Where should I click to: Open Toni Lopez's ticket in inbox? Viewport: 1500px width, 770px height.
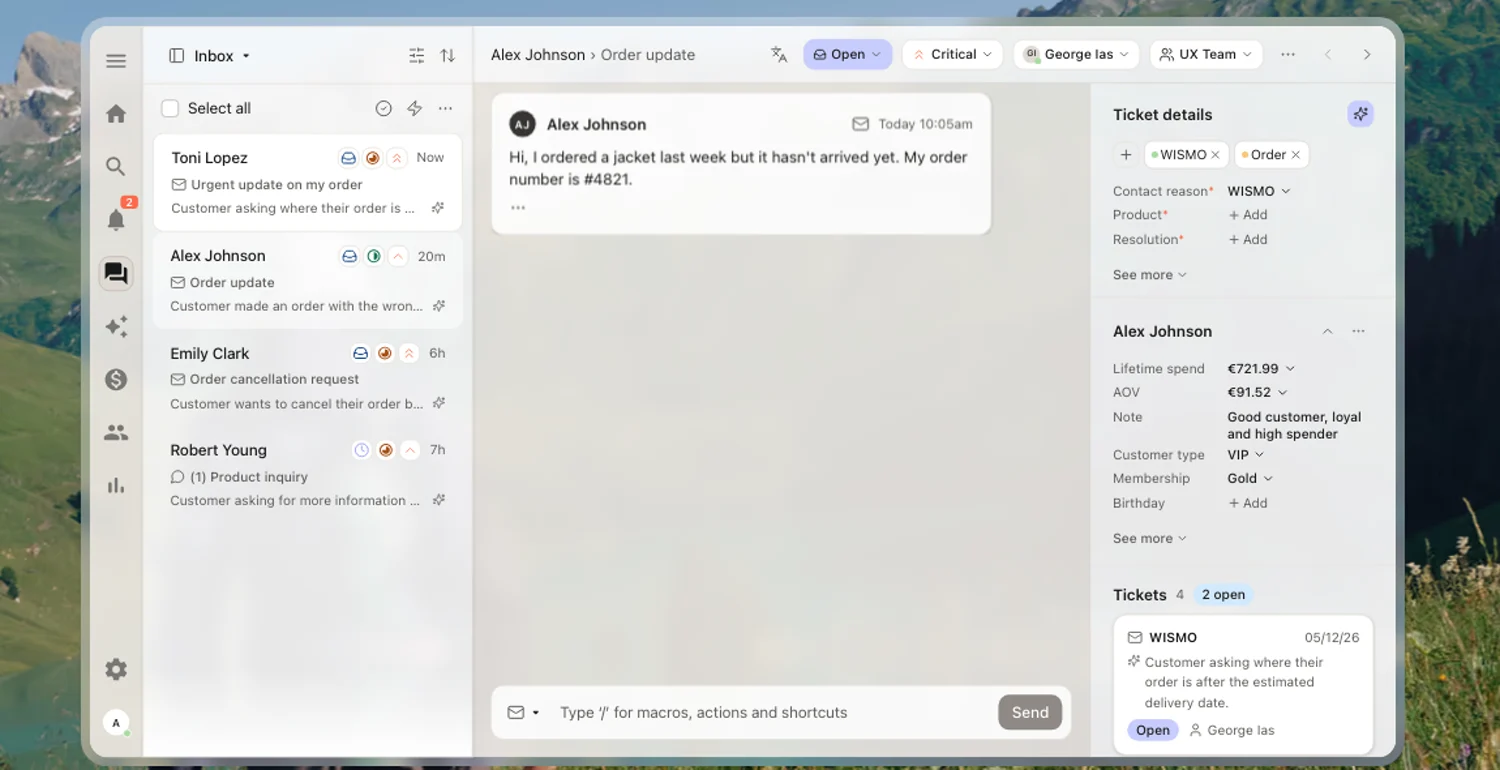coord(308,183)
